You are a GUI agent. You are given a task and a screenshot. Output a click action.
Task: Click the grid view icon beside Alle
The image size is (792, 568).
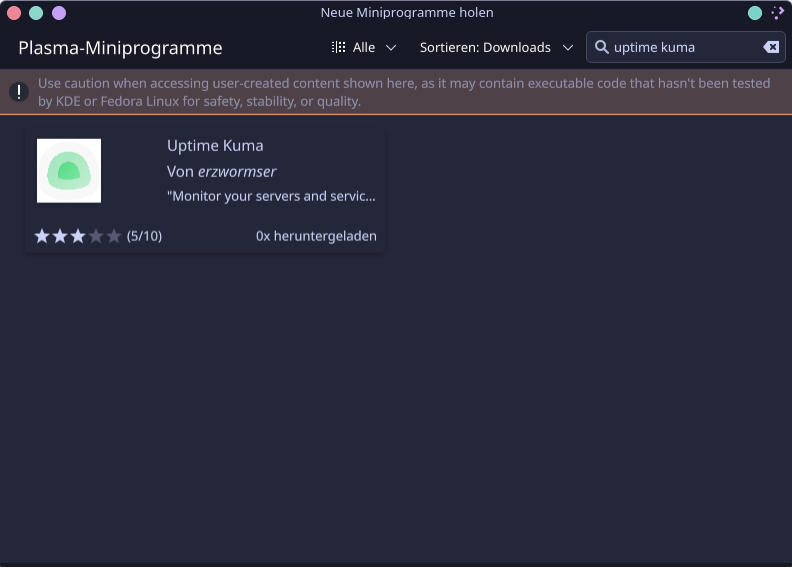pyautogui.click(x=338, y=47)
